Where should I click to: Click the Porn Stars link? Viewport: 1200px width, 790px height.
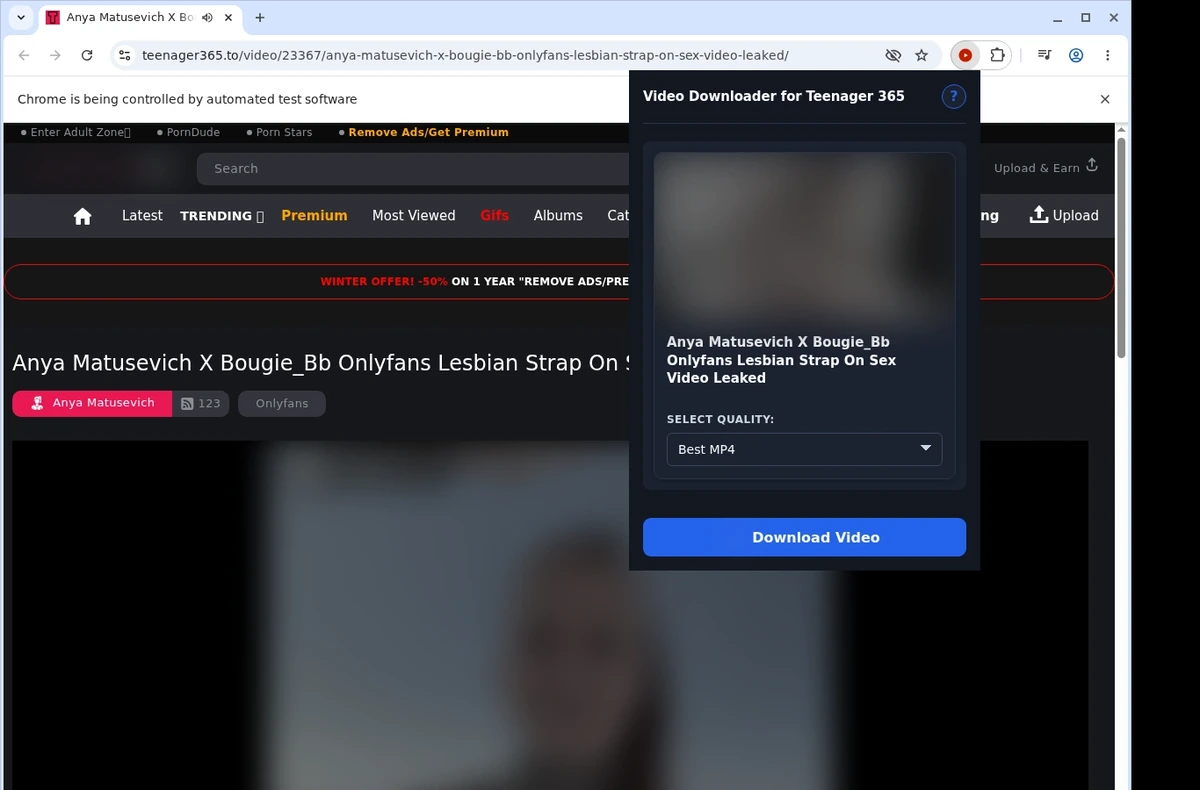(x=279, y=132)
